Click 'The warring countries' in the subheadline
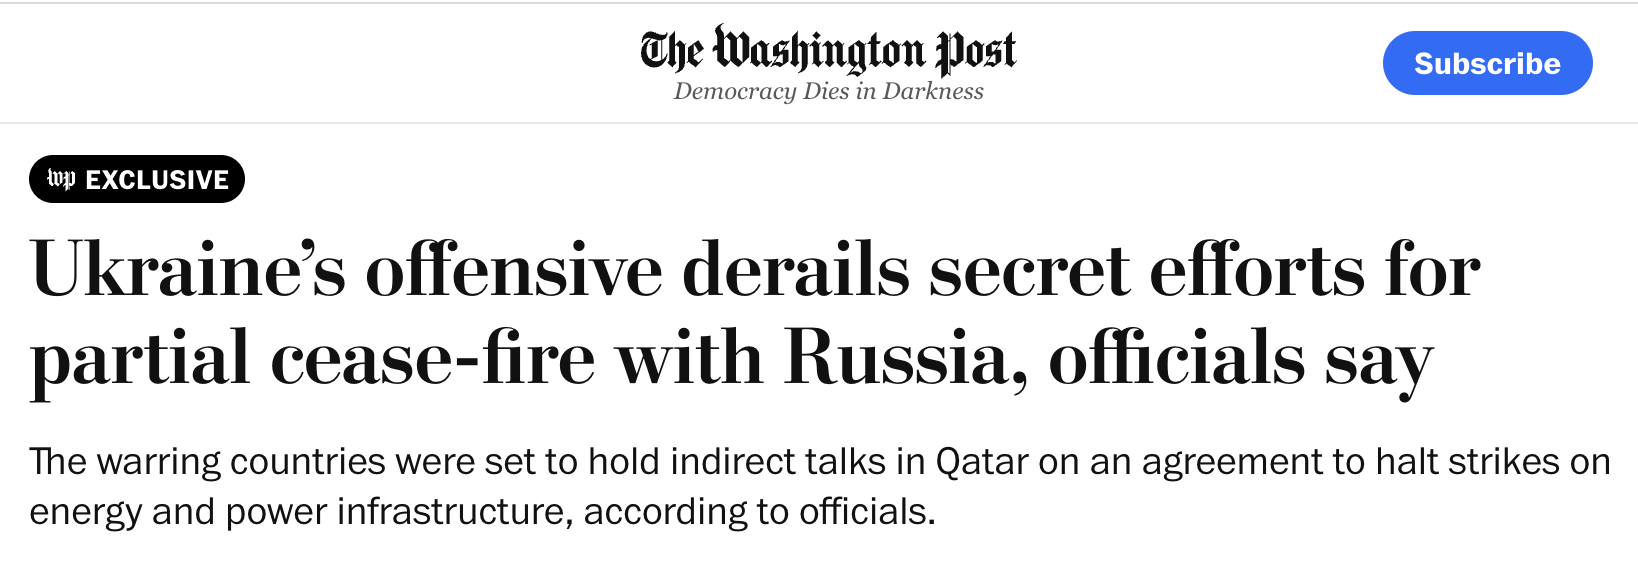This screenshot has width=1638, height=568. [208, 462]
